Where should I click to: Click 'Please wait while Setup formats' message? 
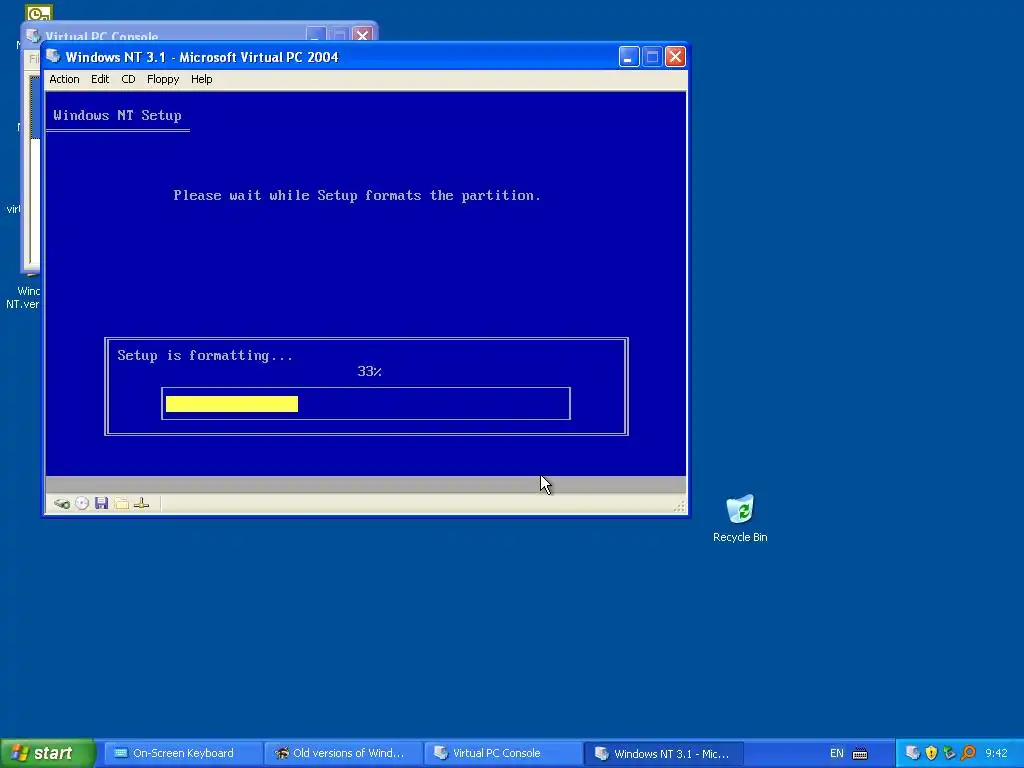357,195
